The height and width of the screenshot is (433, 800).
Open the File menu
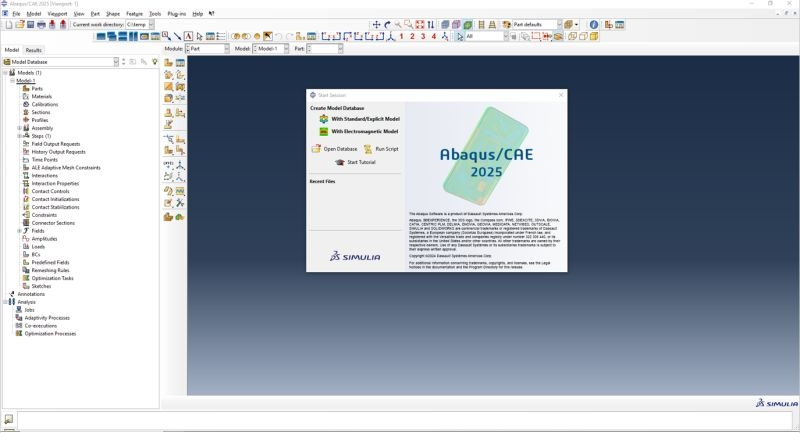[x=16, y=14]
